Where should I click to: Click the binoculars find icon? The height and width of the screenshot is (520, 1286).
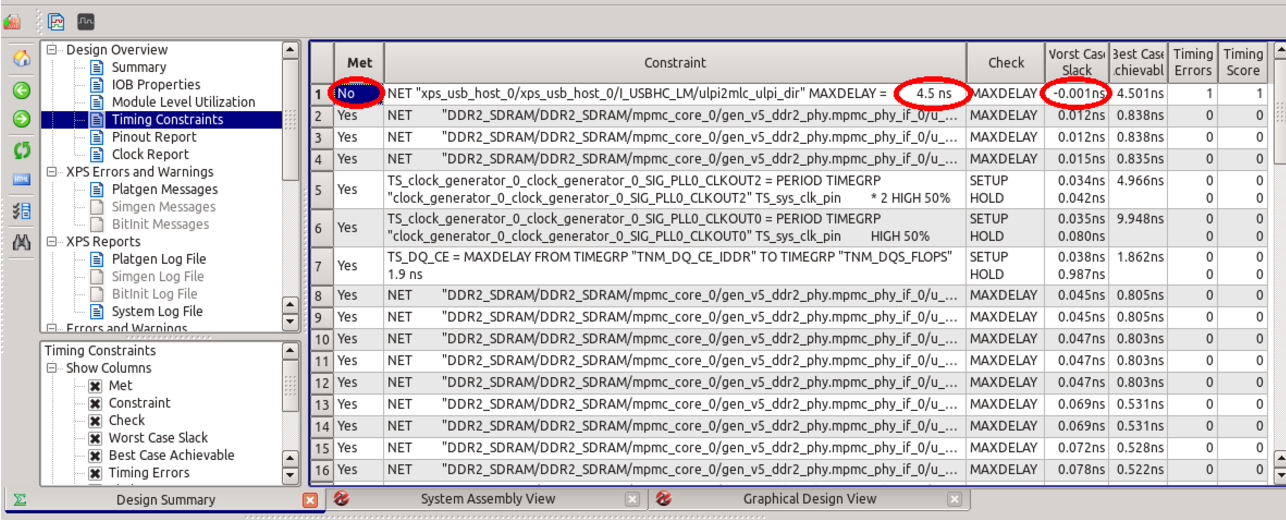pyautogui.click(x=21, y=242)
